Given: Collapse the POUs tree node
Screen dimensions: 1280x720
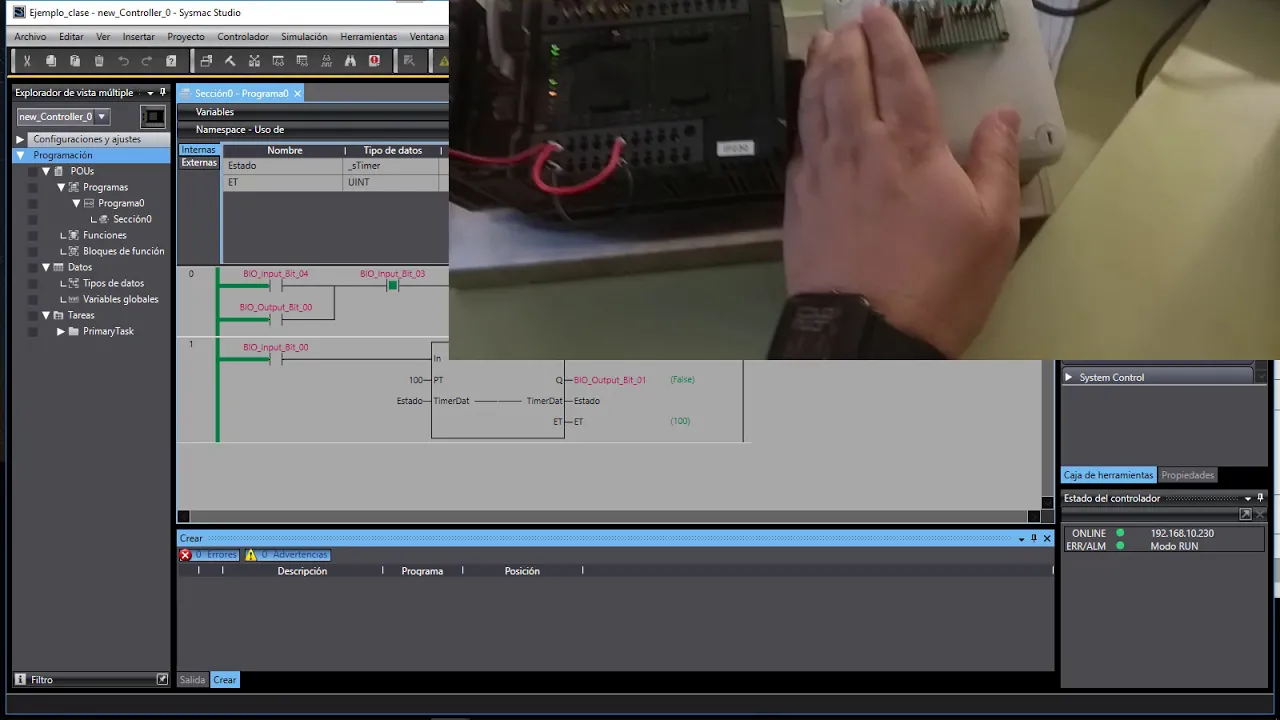Looking at the screenshot, I should pyautogui.click(x=46, y=171).
